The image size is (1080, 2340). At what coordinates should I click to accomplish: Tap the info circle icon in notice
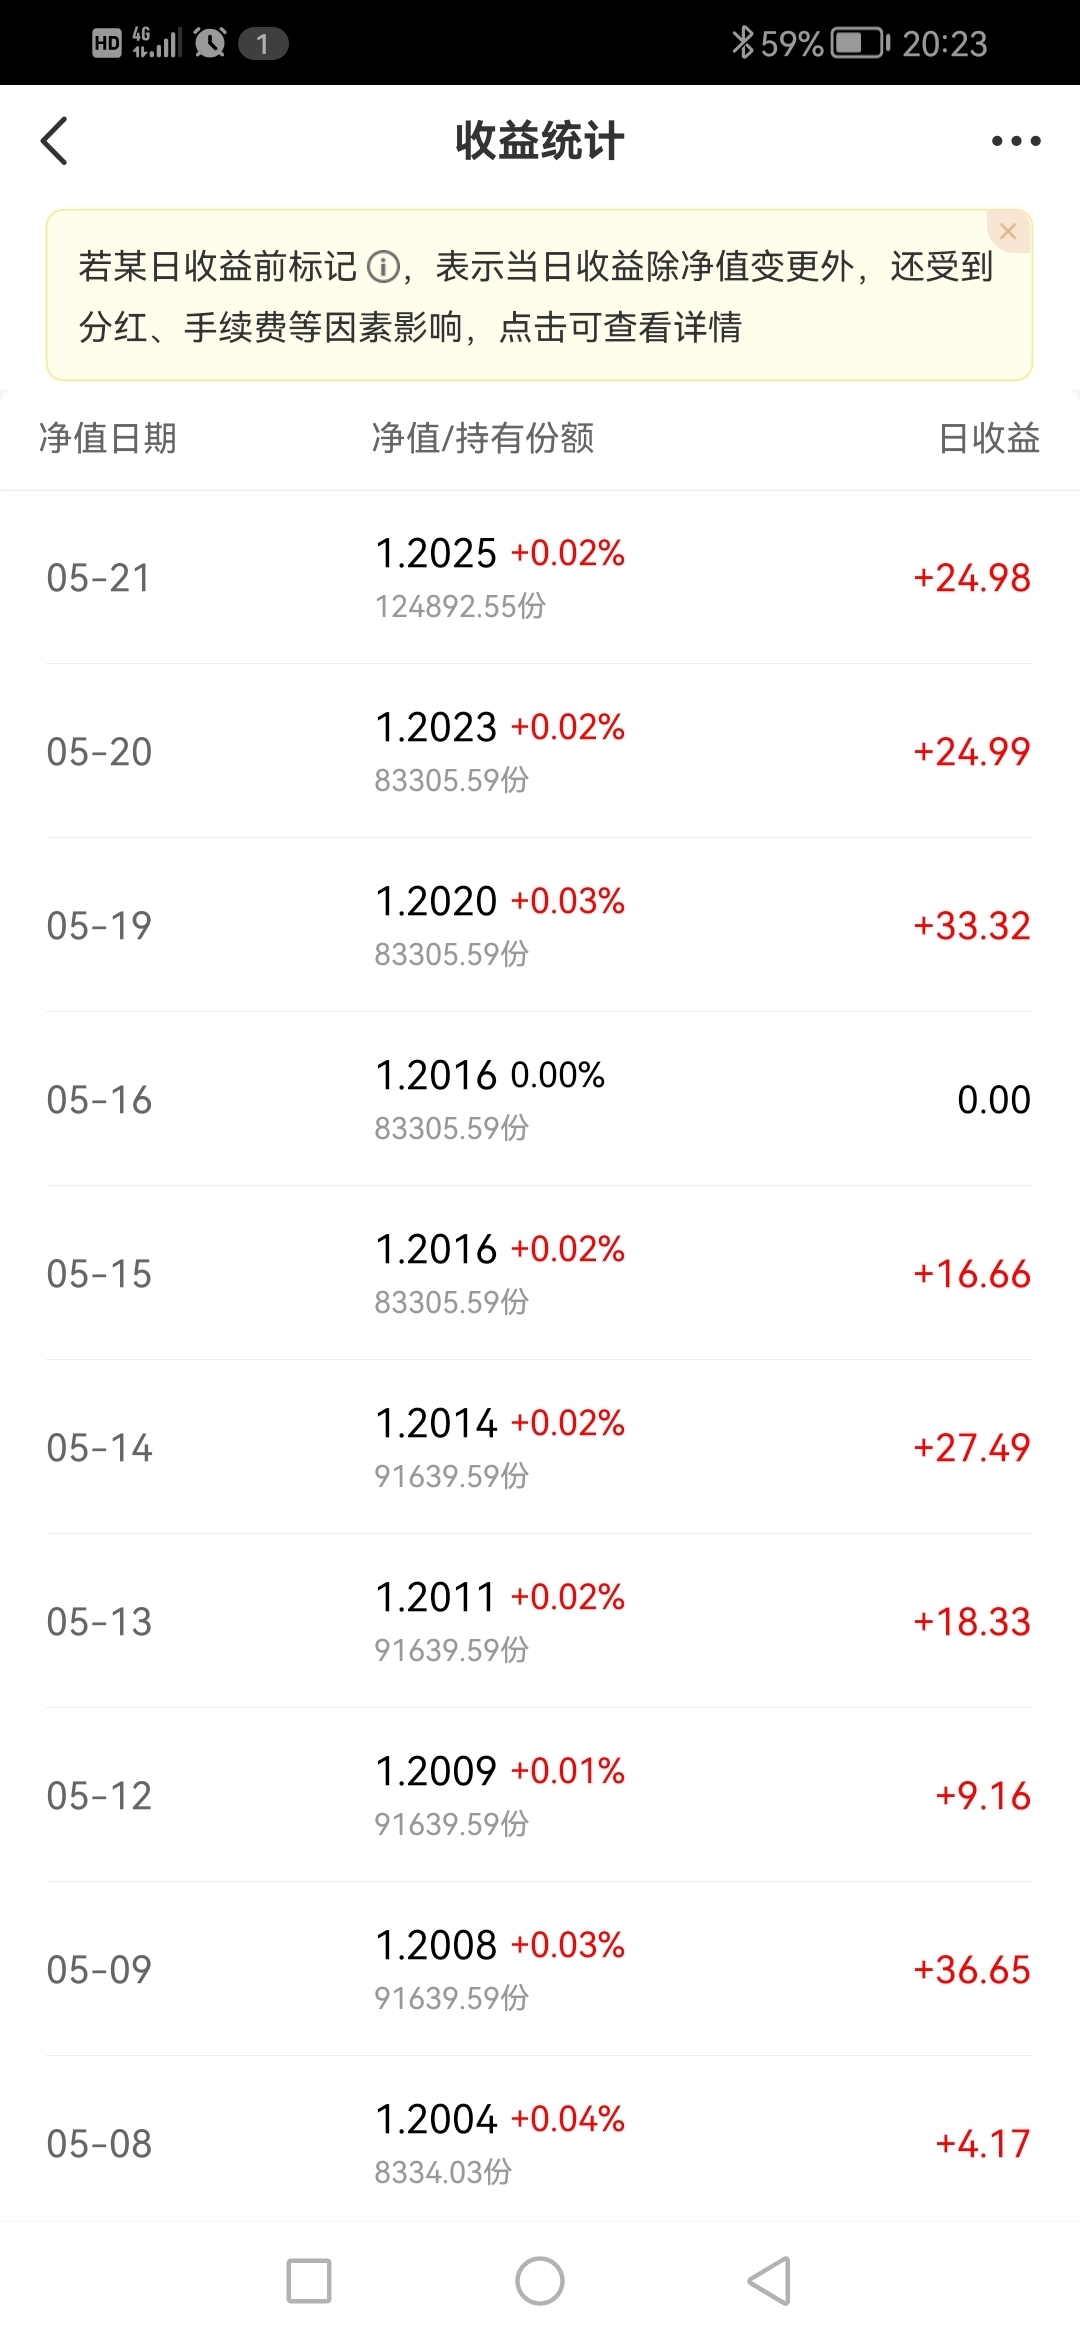[384, 267]
